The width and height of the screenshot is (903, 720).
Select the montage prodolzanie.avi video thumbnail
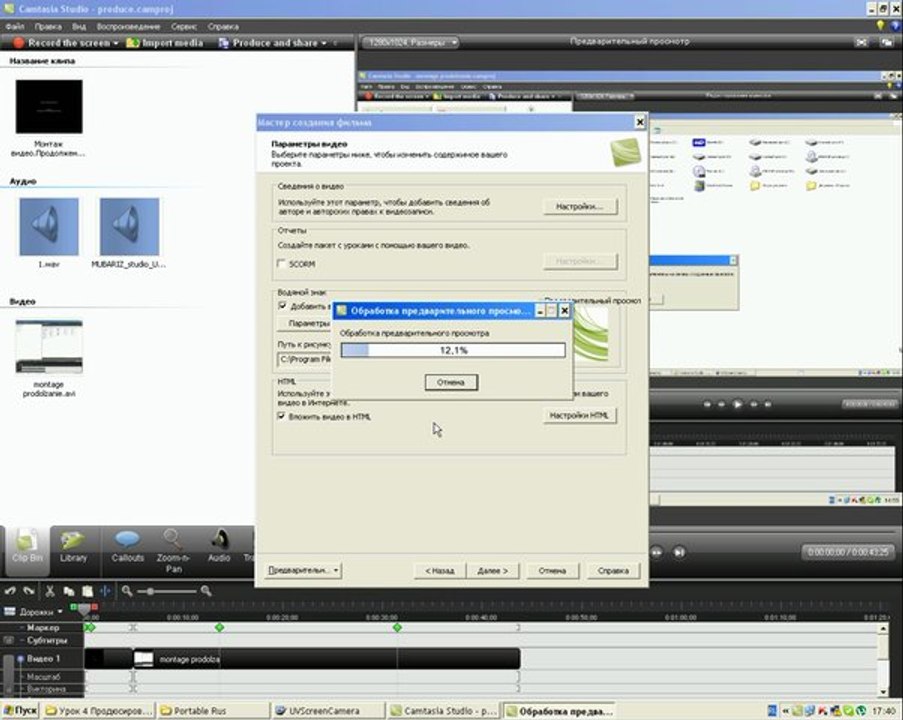pyautogui.click(x=49, y=347)
